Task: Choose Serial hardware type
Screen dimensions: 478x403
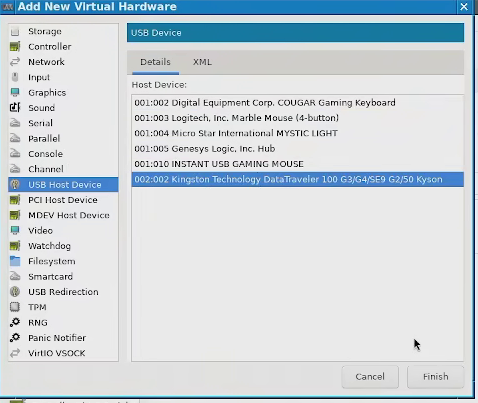Action: (40, 123)
